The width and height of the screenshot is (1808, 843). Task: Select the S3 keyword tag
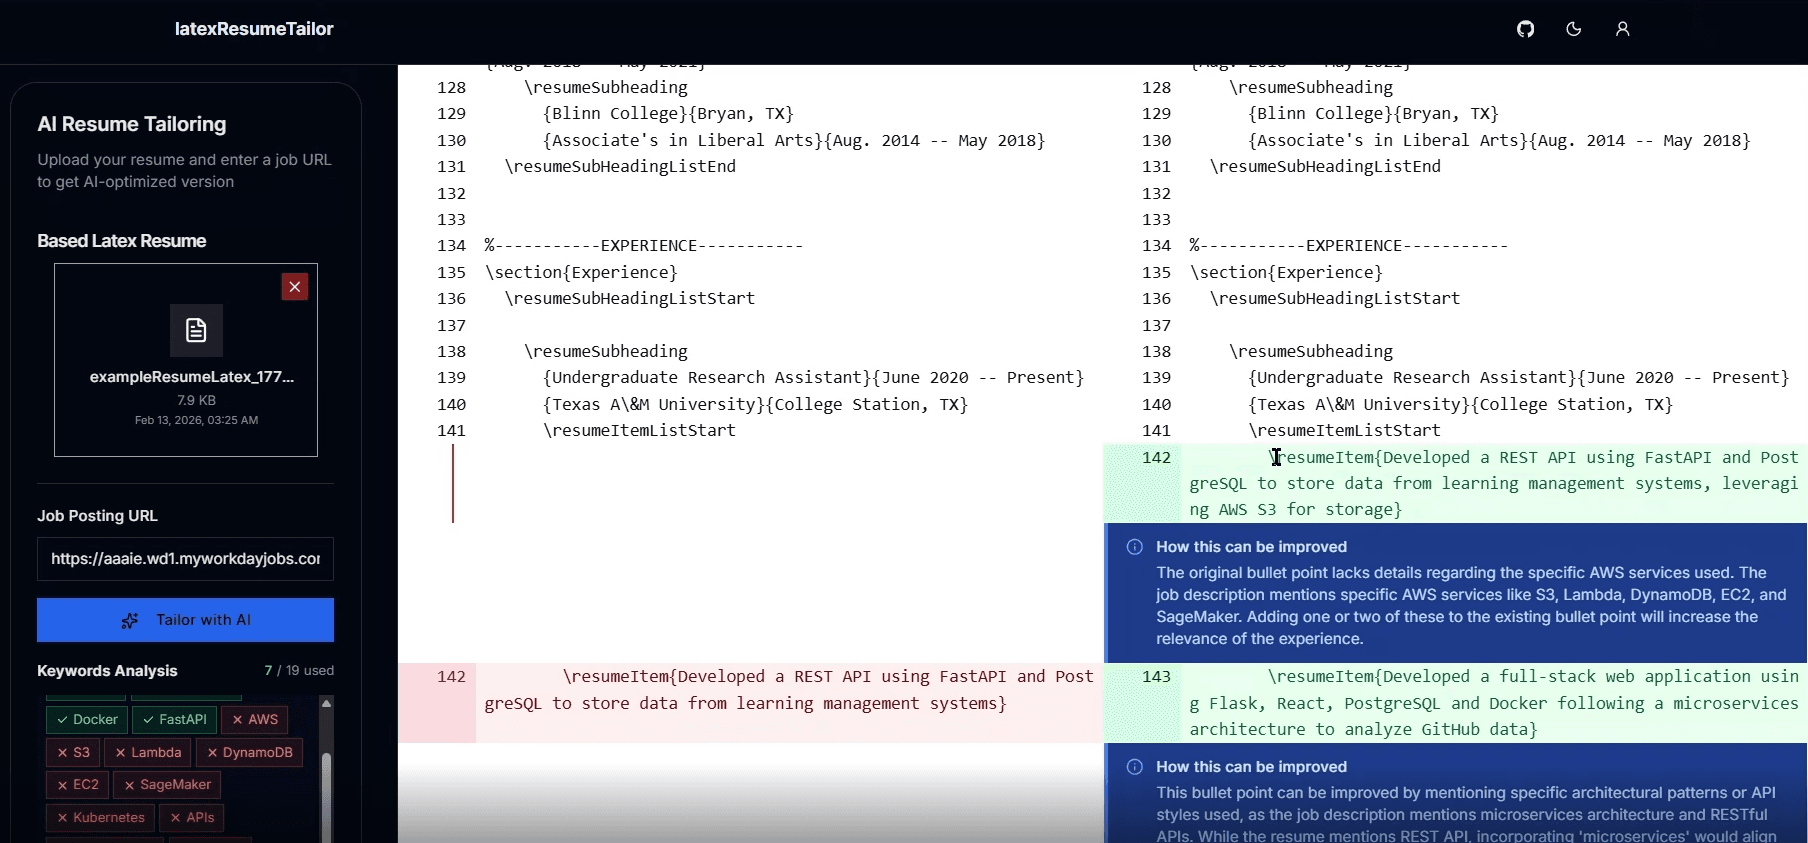click(x=73, y=752)
